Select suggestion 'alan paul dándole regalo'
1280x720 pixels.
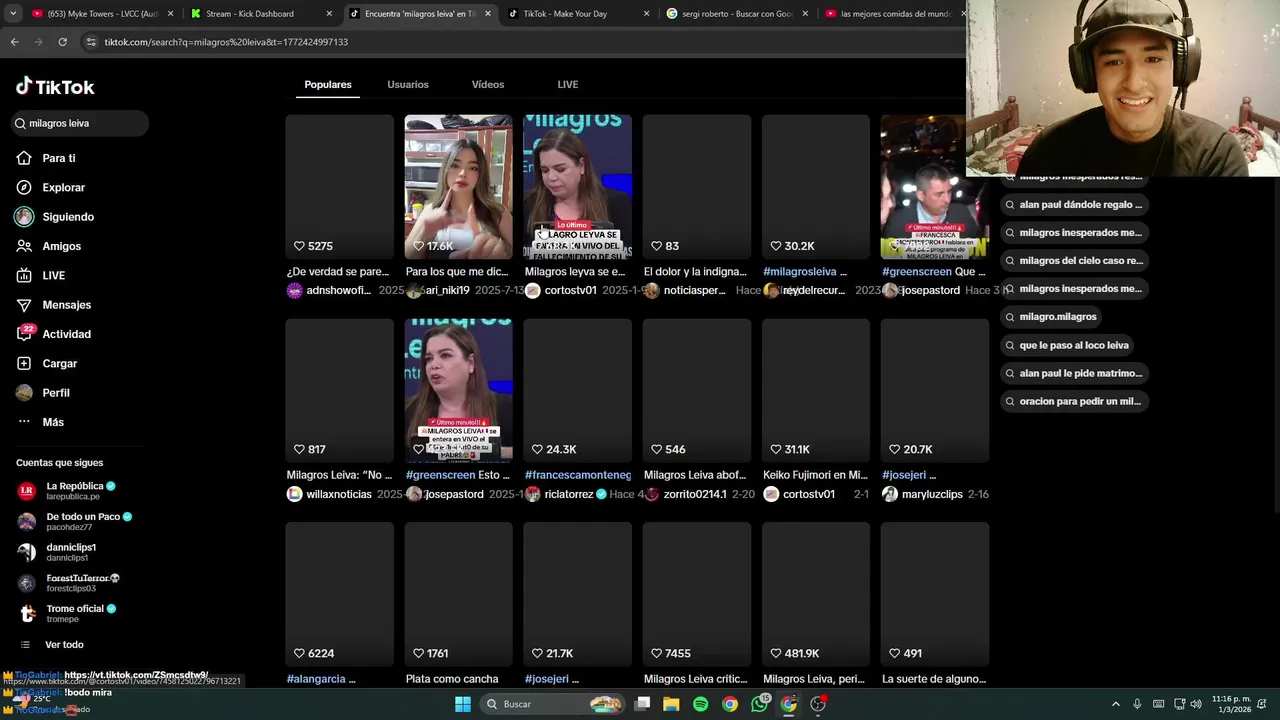click(1072, 205)
